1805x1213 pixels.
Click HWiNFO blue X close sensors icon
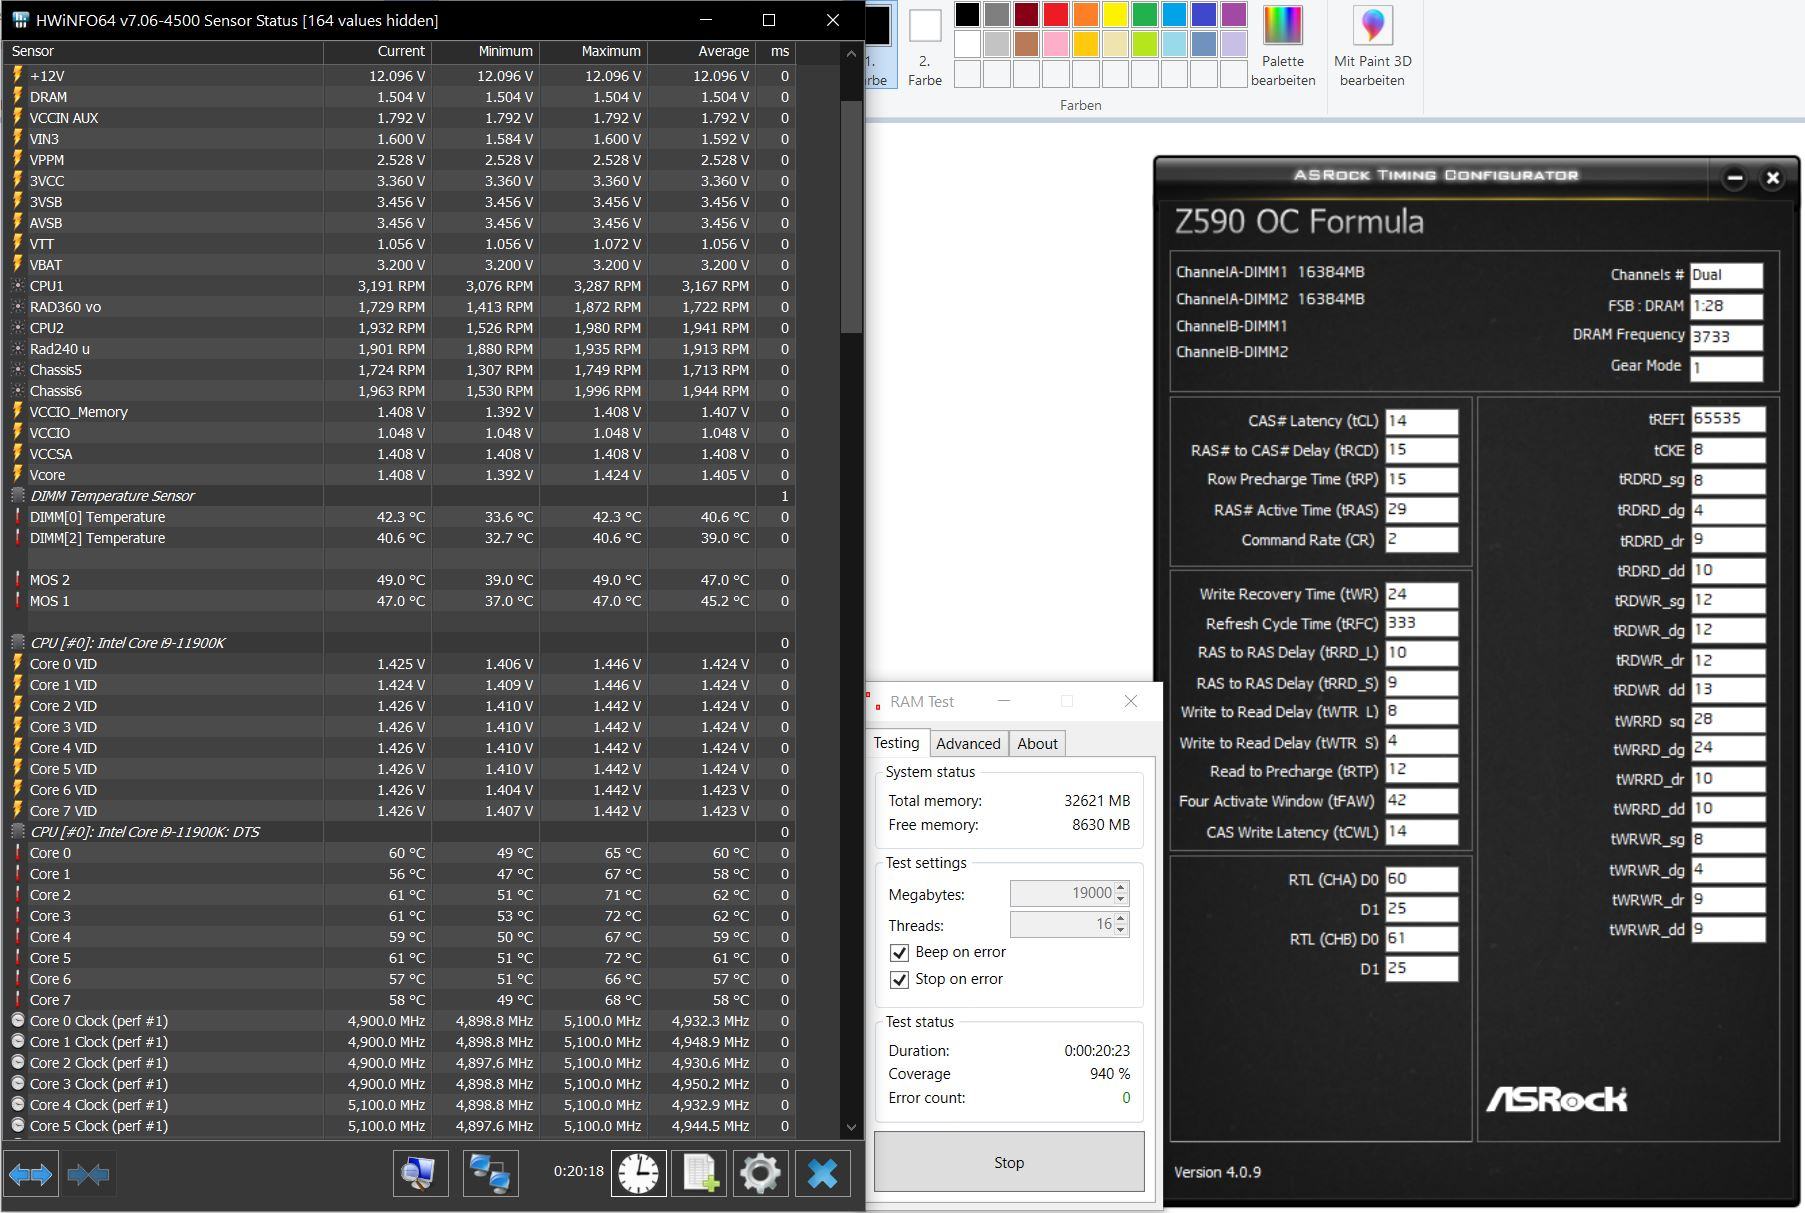click(822, 1173)
